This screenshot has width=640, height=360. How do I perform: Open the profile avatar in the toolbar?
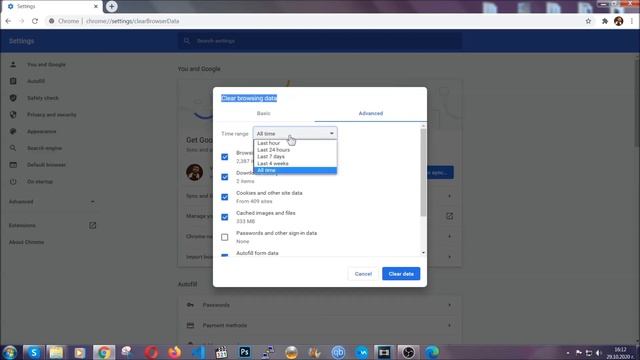coord(618,21)
